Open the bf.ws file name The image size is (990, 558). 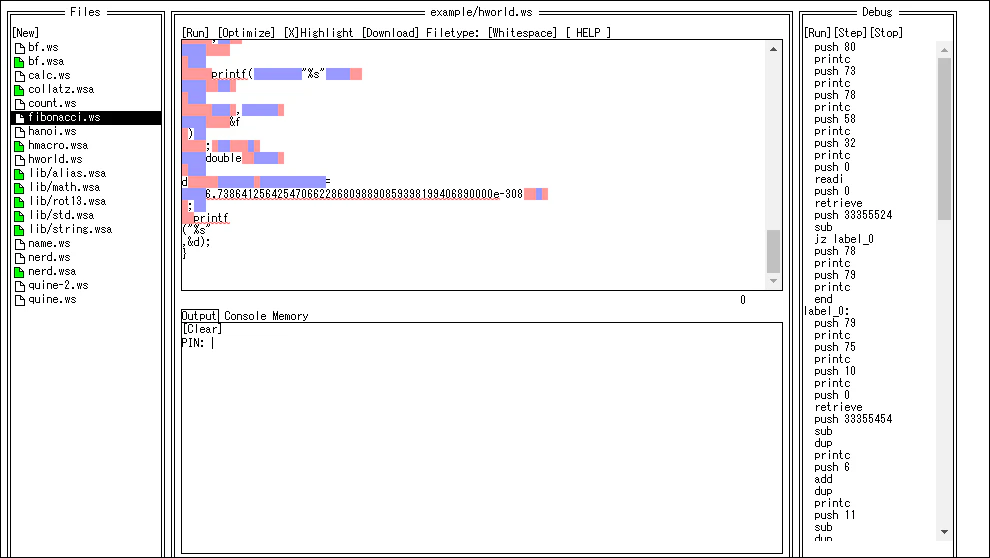click(43, 48)
